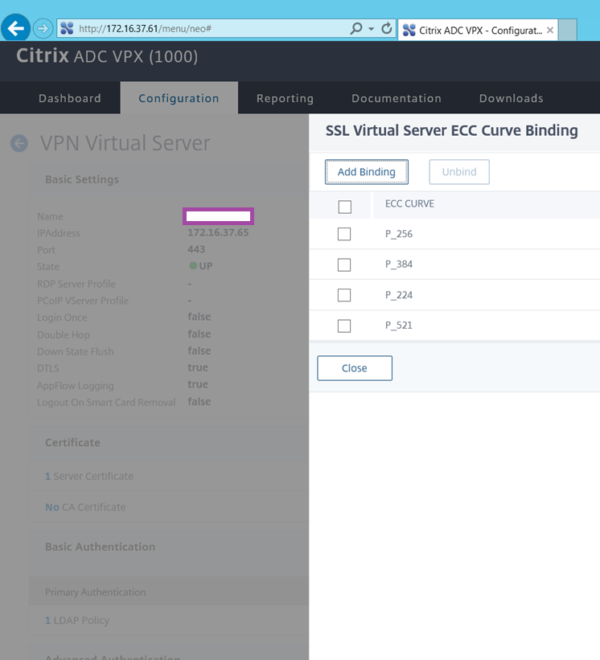Click the refresh page icon
This screenshot has width=600, height=660.
click(386, 28)
